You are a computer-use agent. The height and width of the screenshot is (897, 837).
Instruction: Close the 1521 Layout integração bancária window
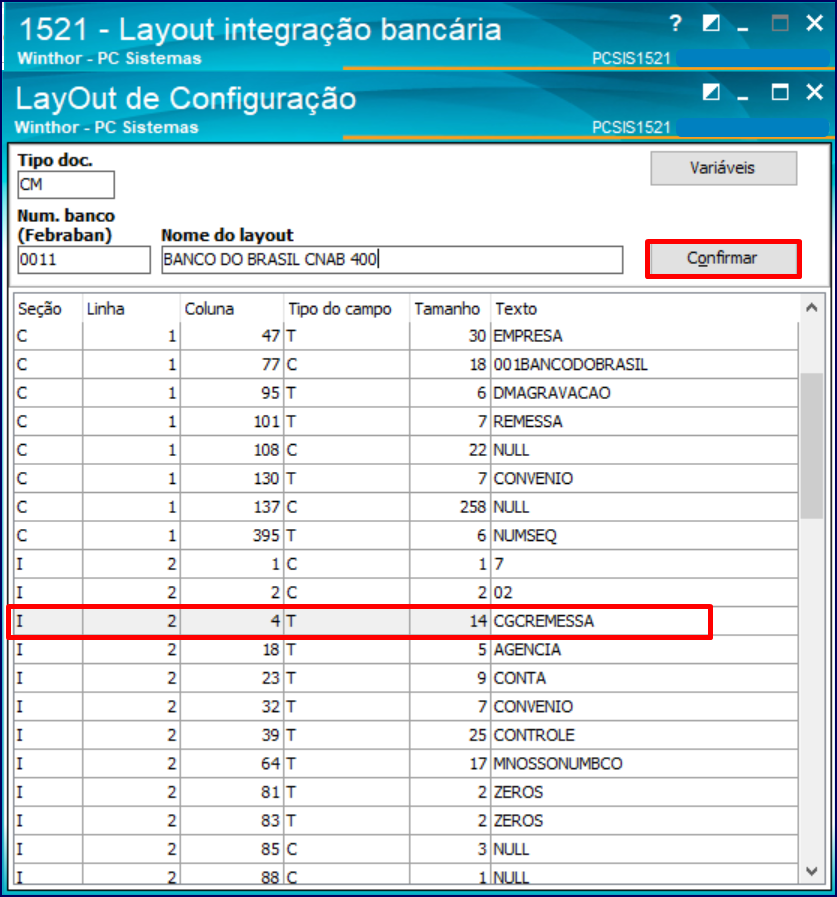814,23
